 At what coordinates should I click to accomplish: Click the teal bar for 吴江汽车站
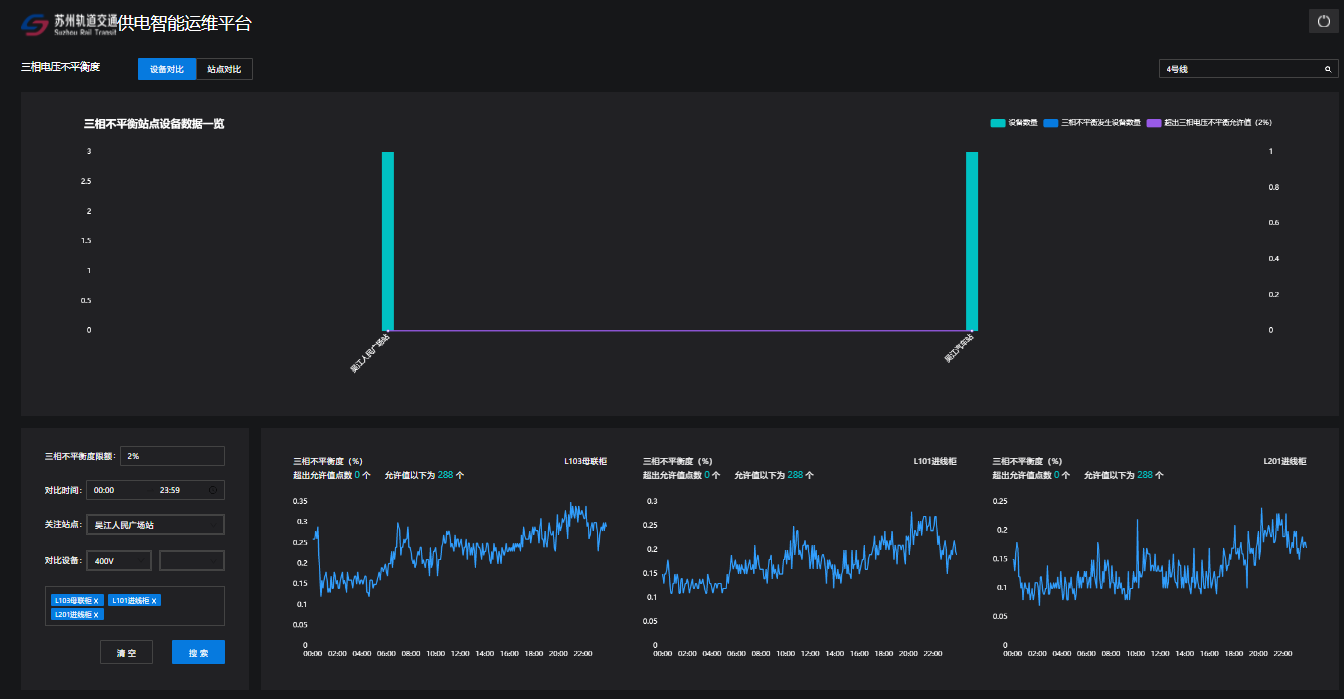point(972,241)
